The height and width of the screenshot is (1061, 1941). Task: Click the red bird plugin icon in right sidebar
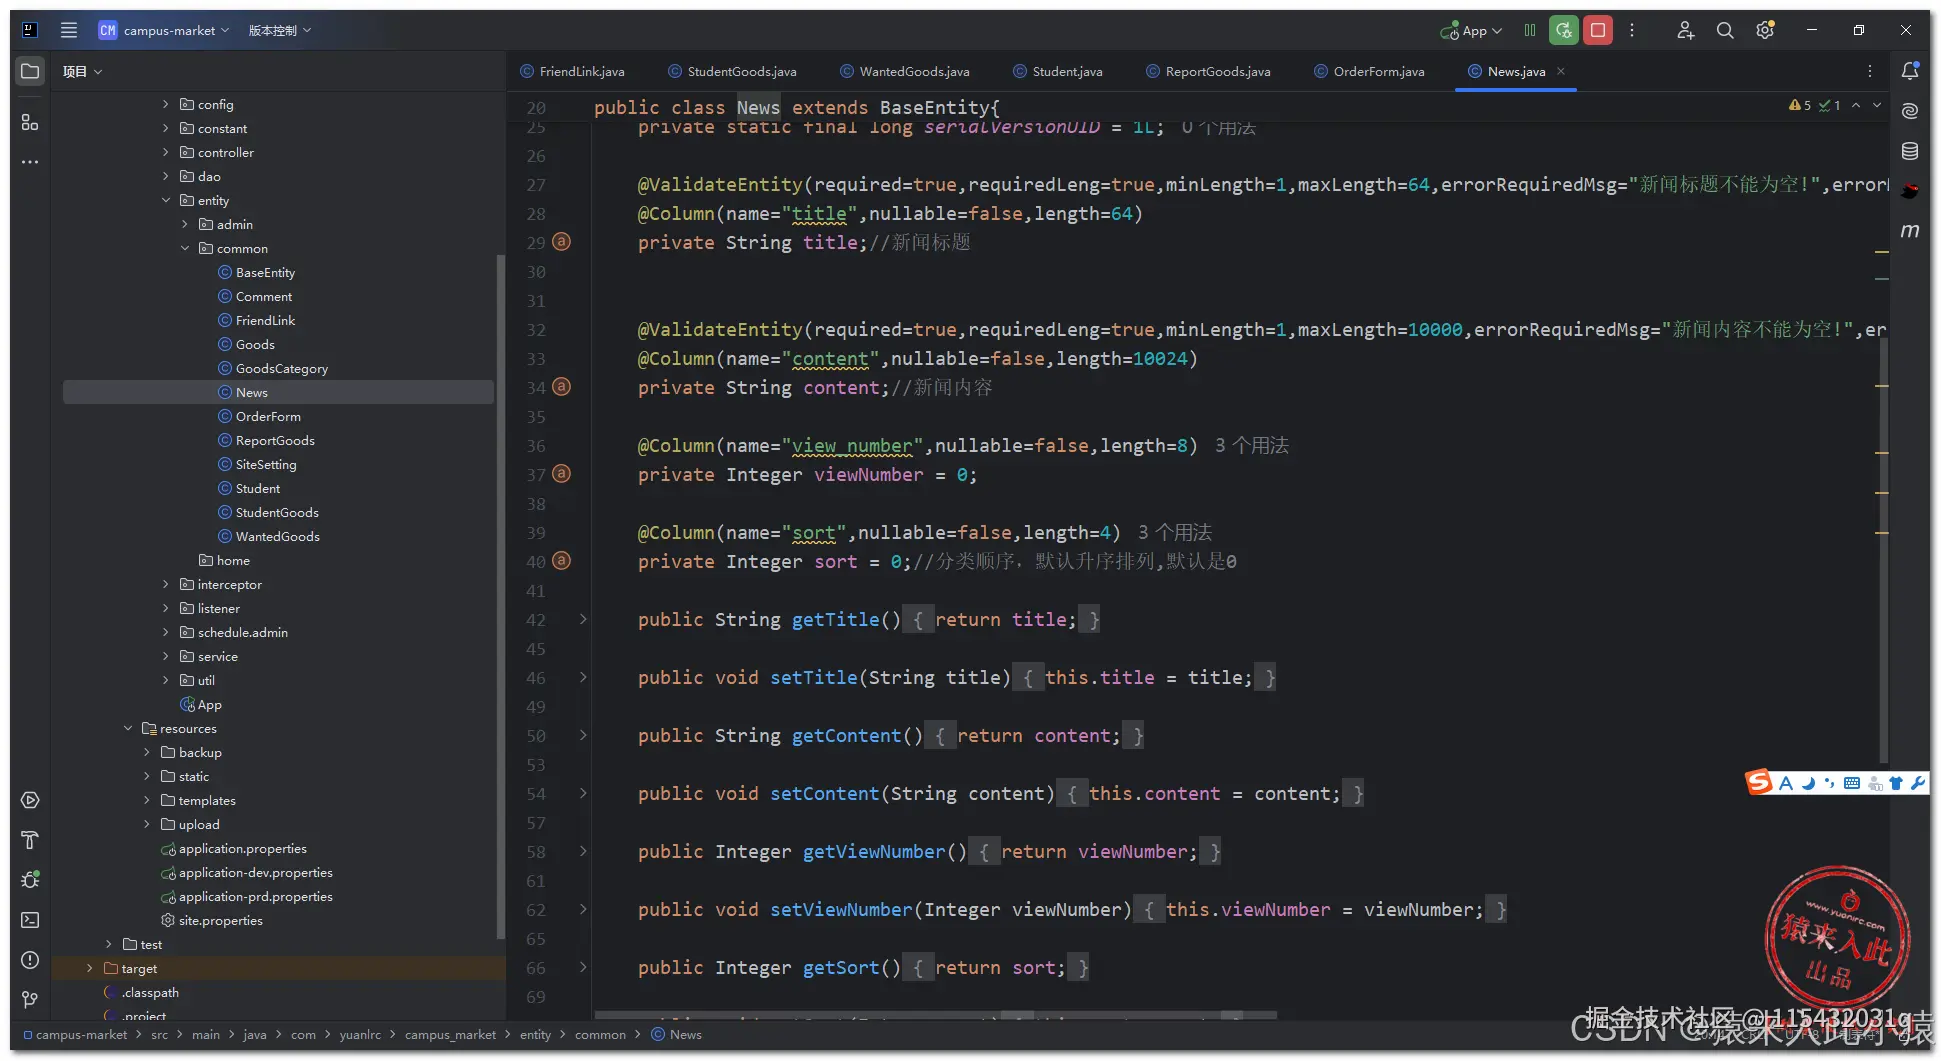click(x=1910, y=191)
